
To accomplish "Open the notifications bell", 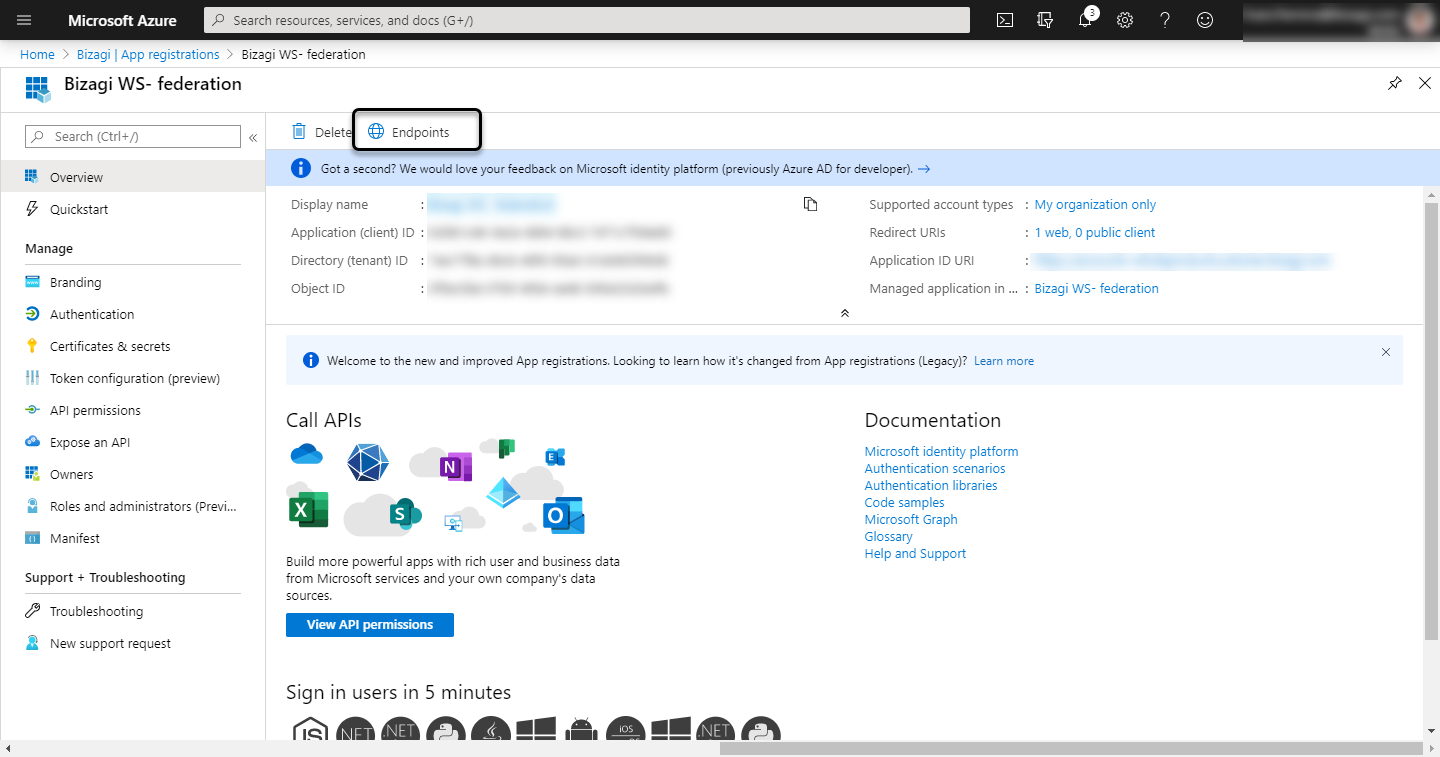I will 1086,20.
